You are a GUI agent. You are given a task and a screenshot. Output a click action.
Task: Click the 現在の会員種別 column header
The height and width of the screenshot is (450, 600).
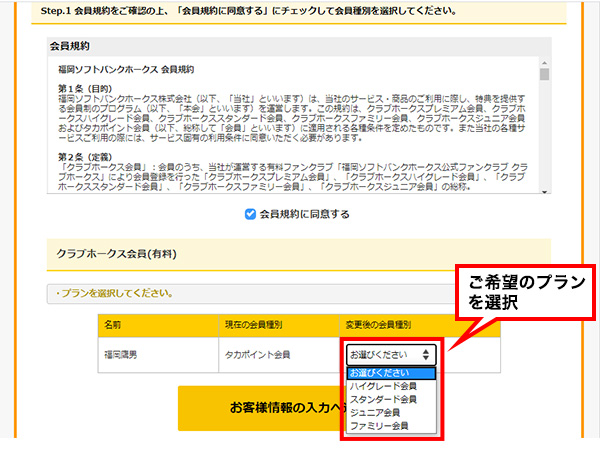point(254,325)
